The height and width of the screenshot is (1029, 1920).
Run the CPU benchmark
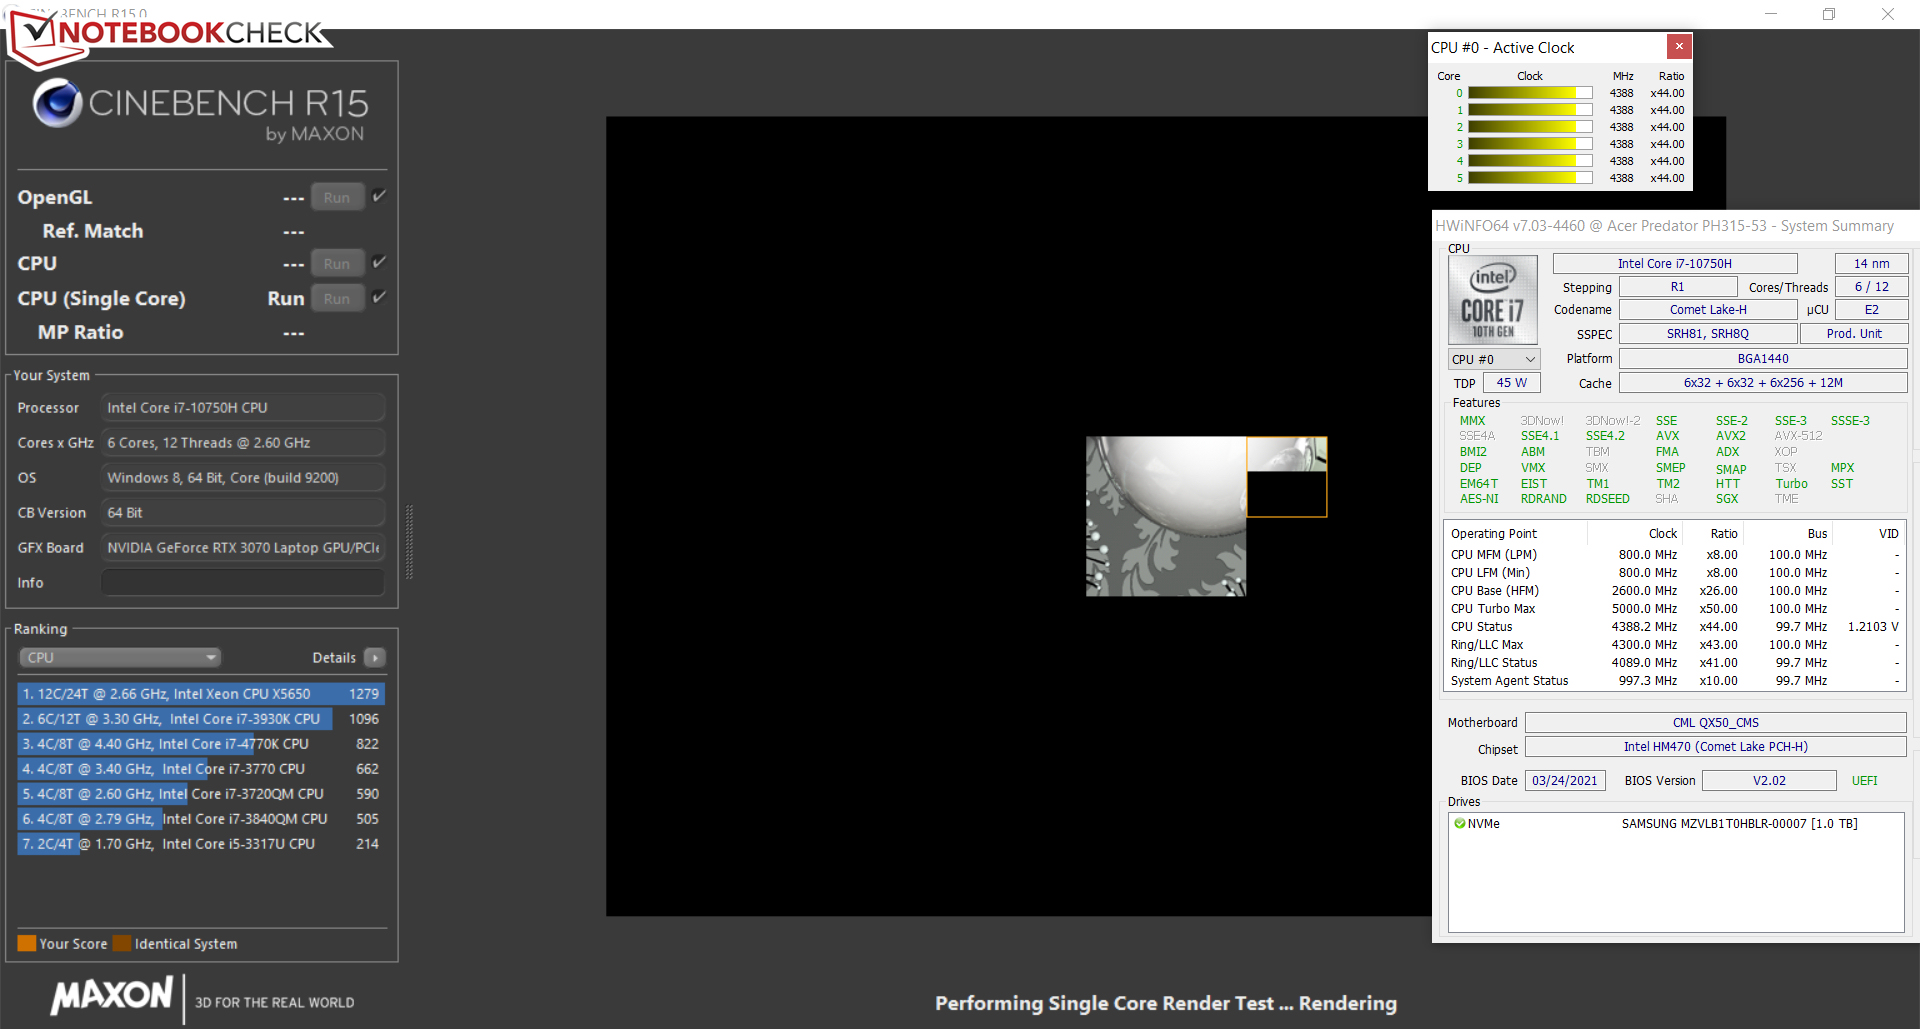click(x=337, y=264)
